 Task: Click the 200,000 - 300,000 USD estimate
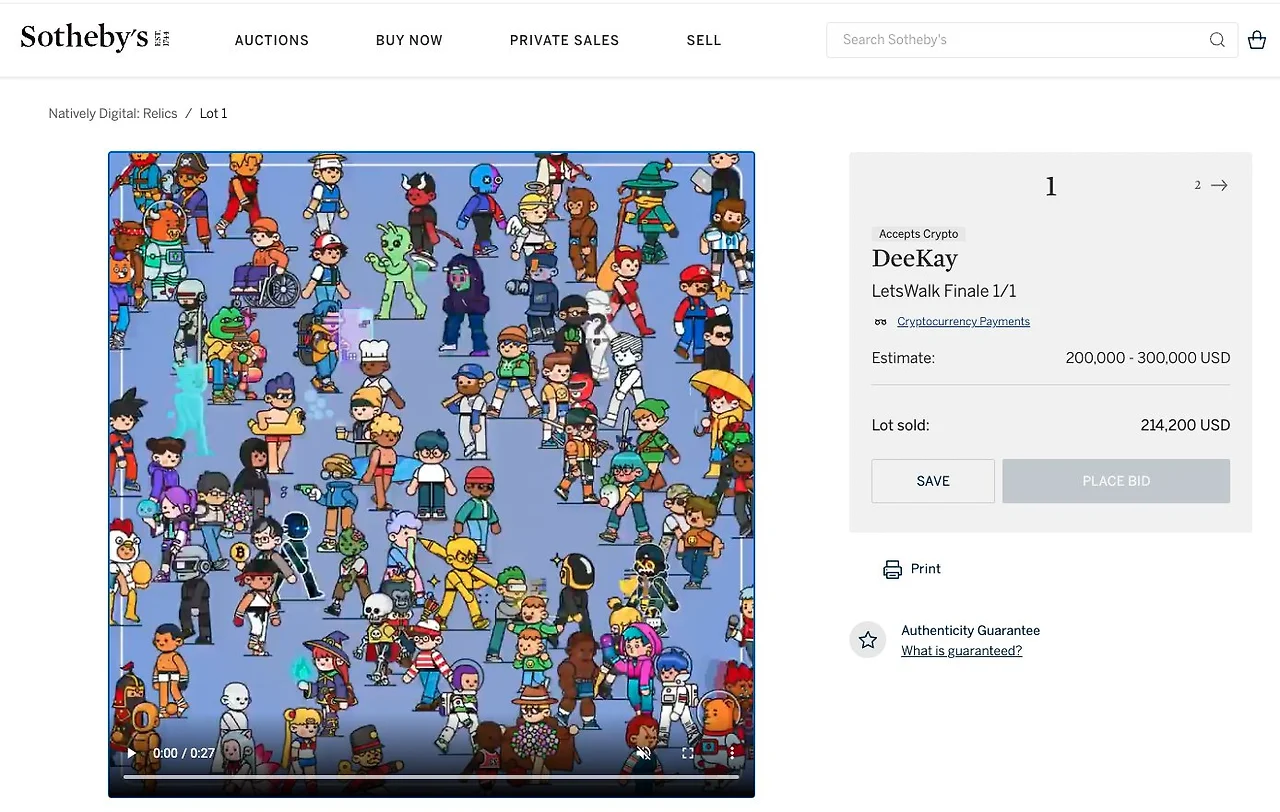1148,358
